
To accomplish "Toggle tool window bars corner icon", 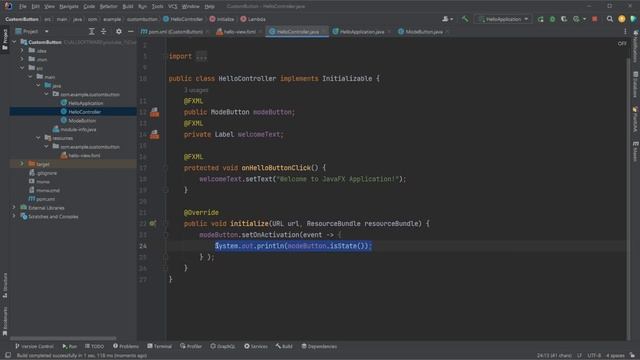I will [8, 356].
